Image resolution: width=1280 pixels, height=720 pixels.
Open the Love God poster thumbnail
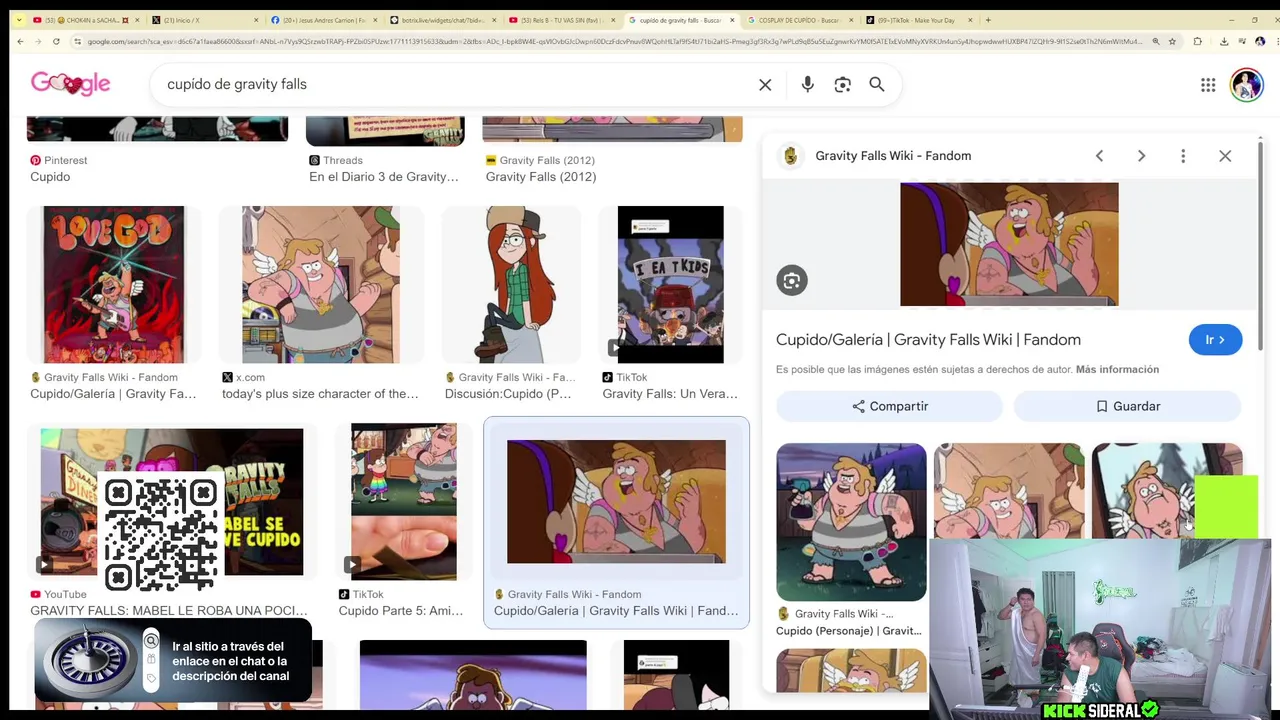point(113,285)
